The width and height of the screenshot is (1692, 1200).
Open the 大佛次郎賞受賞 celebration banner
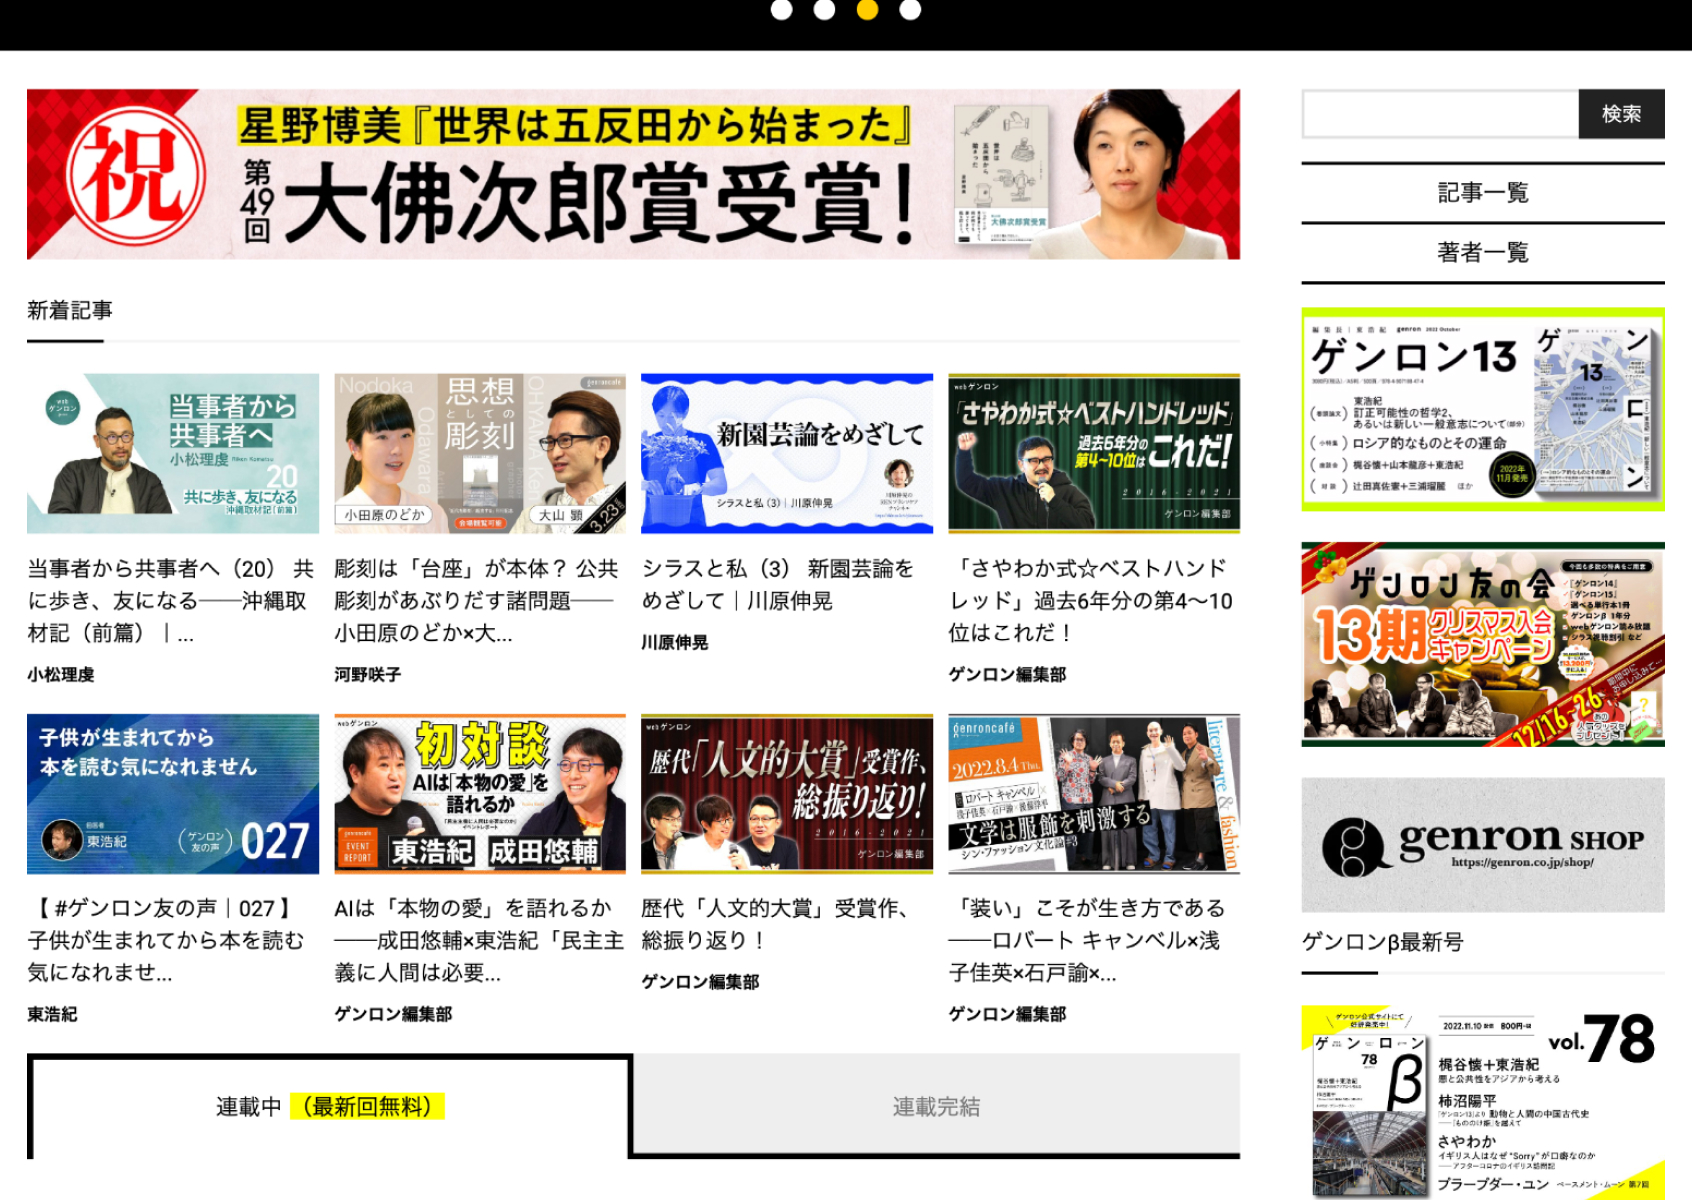coord(633,174)
